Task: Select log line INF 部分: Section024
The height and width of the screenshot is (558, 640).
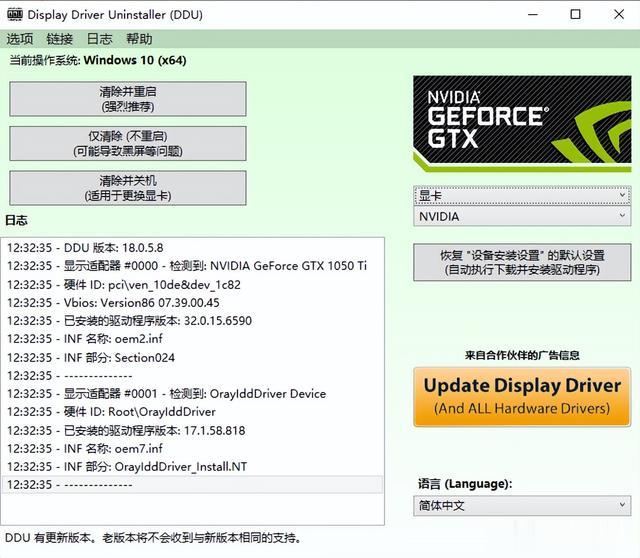Action: pos(192,358)
